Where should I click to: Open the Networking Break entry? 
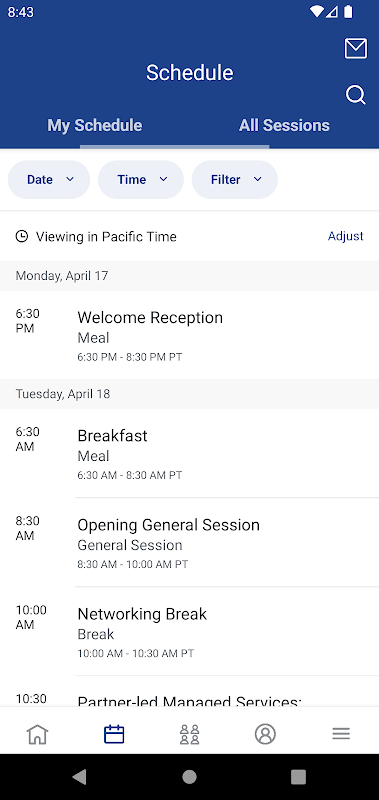189,632
